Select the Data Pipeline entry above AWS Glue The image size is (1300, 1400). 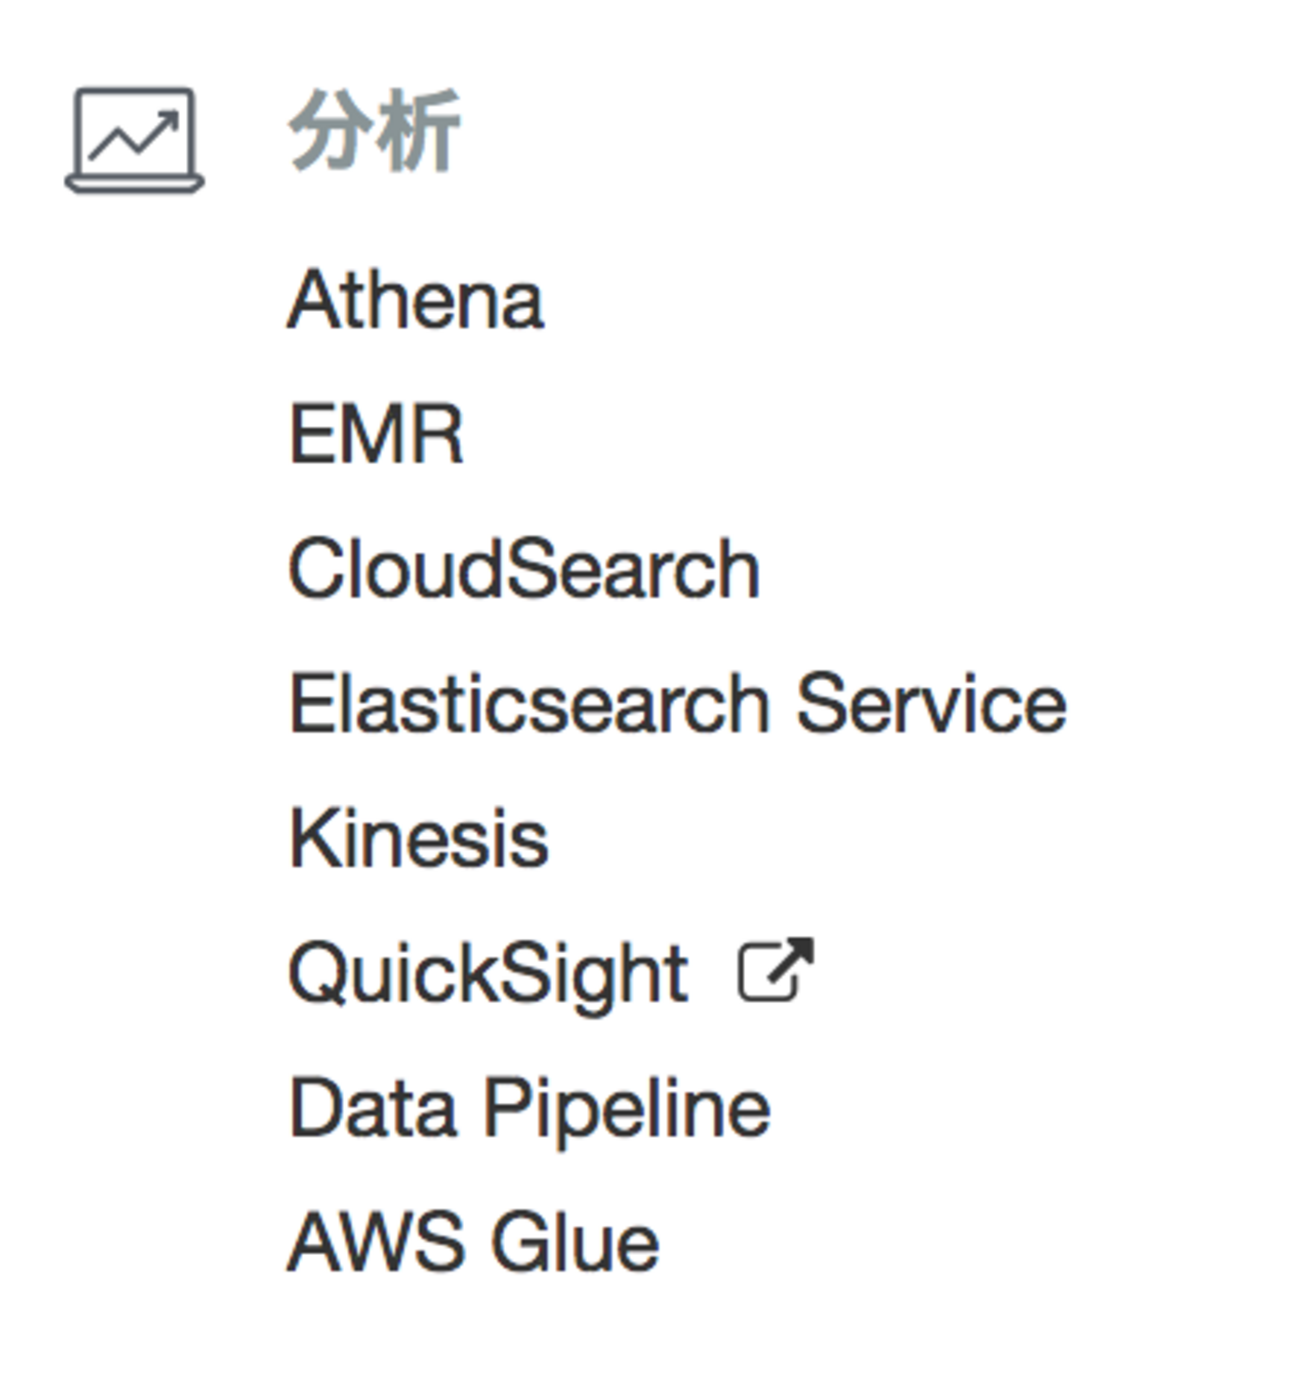tap(529, 1108)
